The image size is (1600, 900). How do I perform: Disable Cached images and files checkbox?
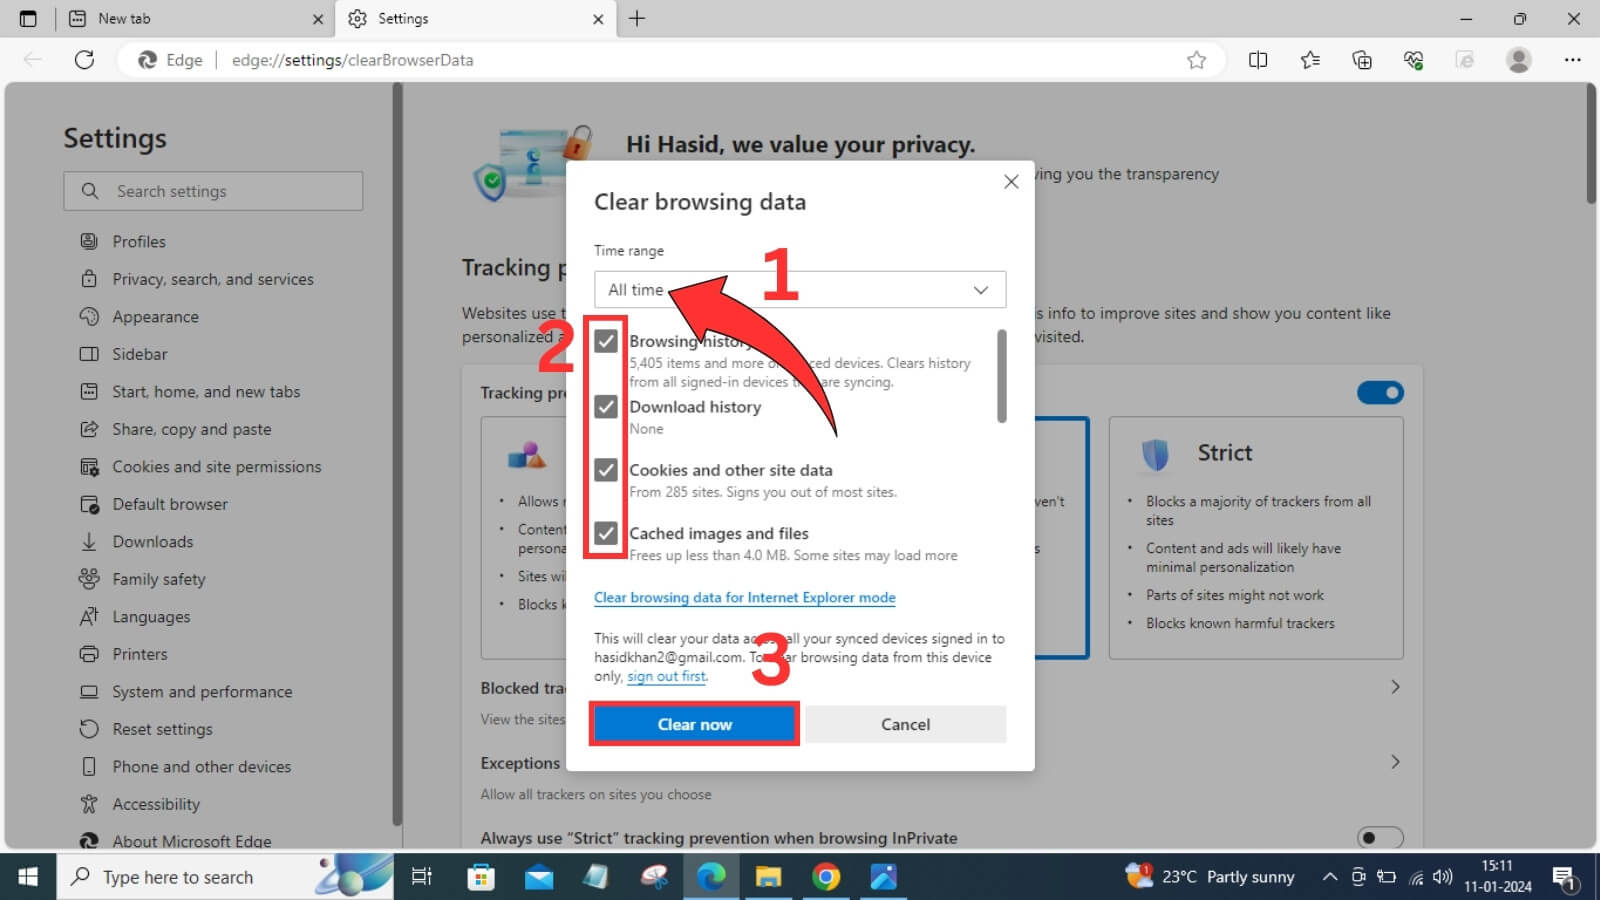coord(605,533)
